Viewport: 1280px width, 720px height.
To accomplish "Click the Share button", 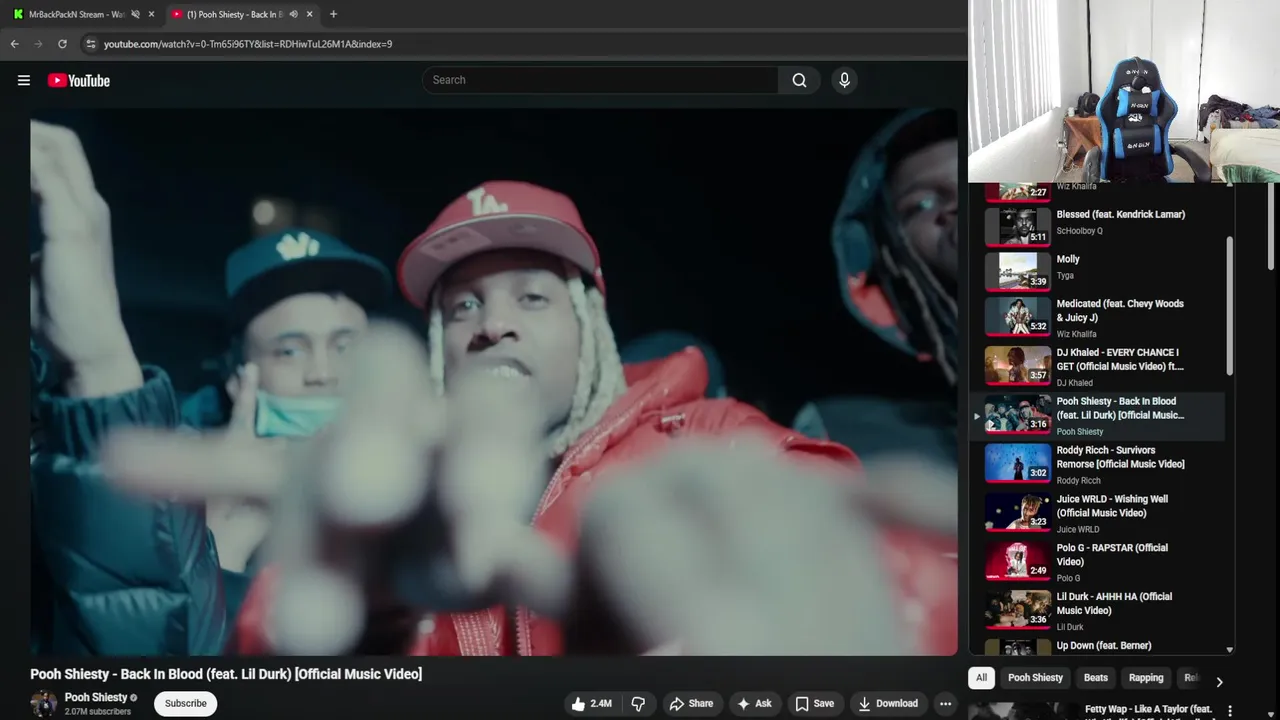I will click(x=691, y=704).
